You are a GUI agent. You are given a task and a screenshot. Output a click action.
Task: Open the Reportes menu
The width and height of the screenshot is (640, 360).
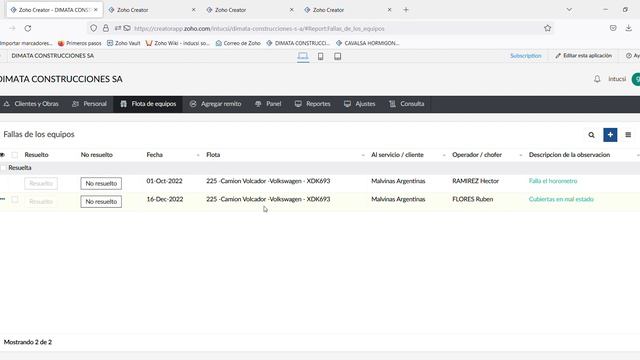pyautogui.click(x=313, y=104)
